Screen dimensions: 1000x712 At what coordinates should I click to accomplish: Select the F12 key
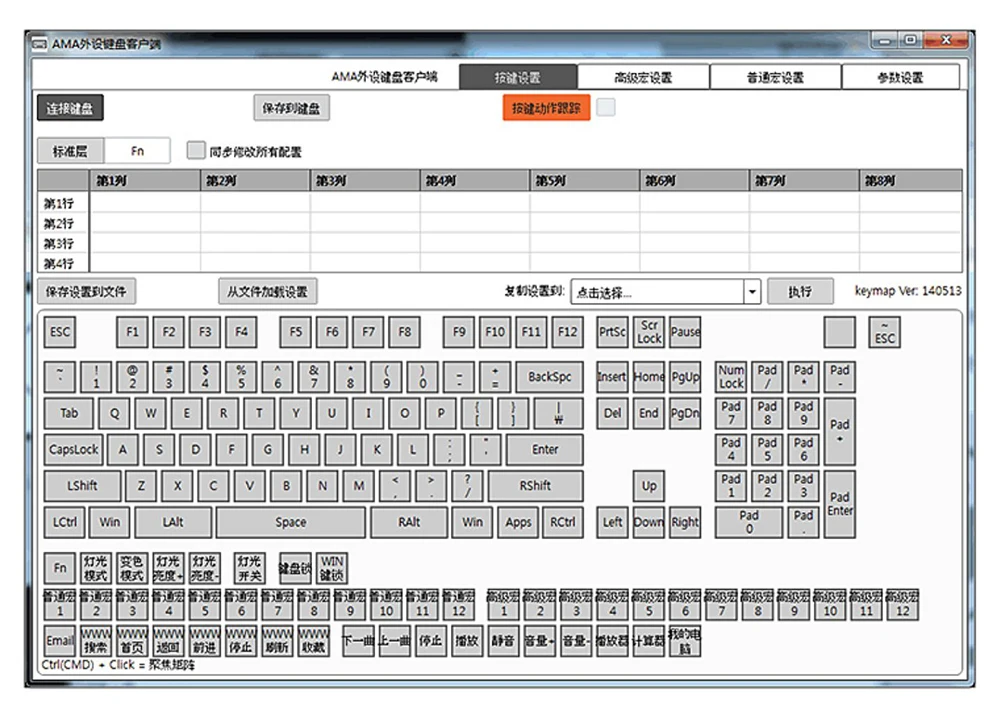568,332
